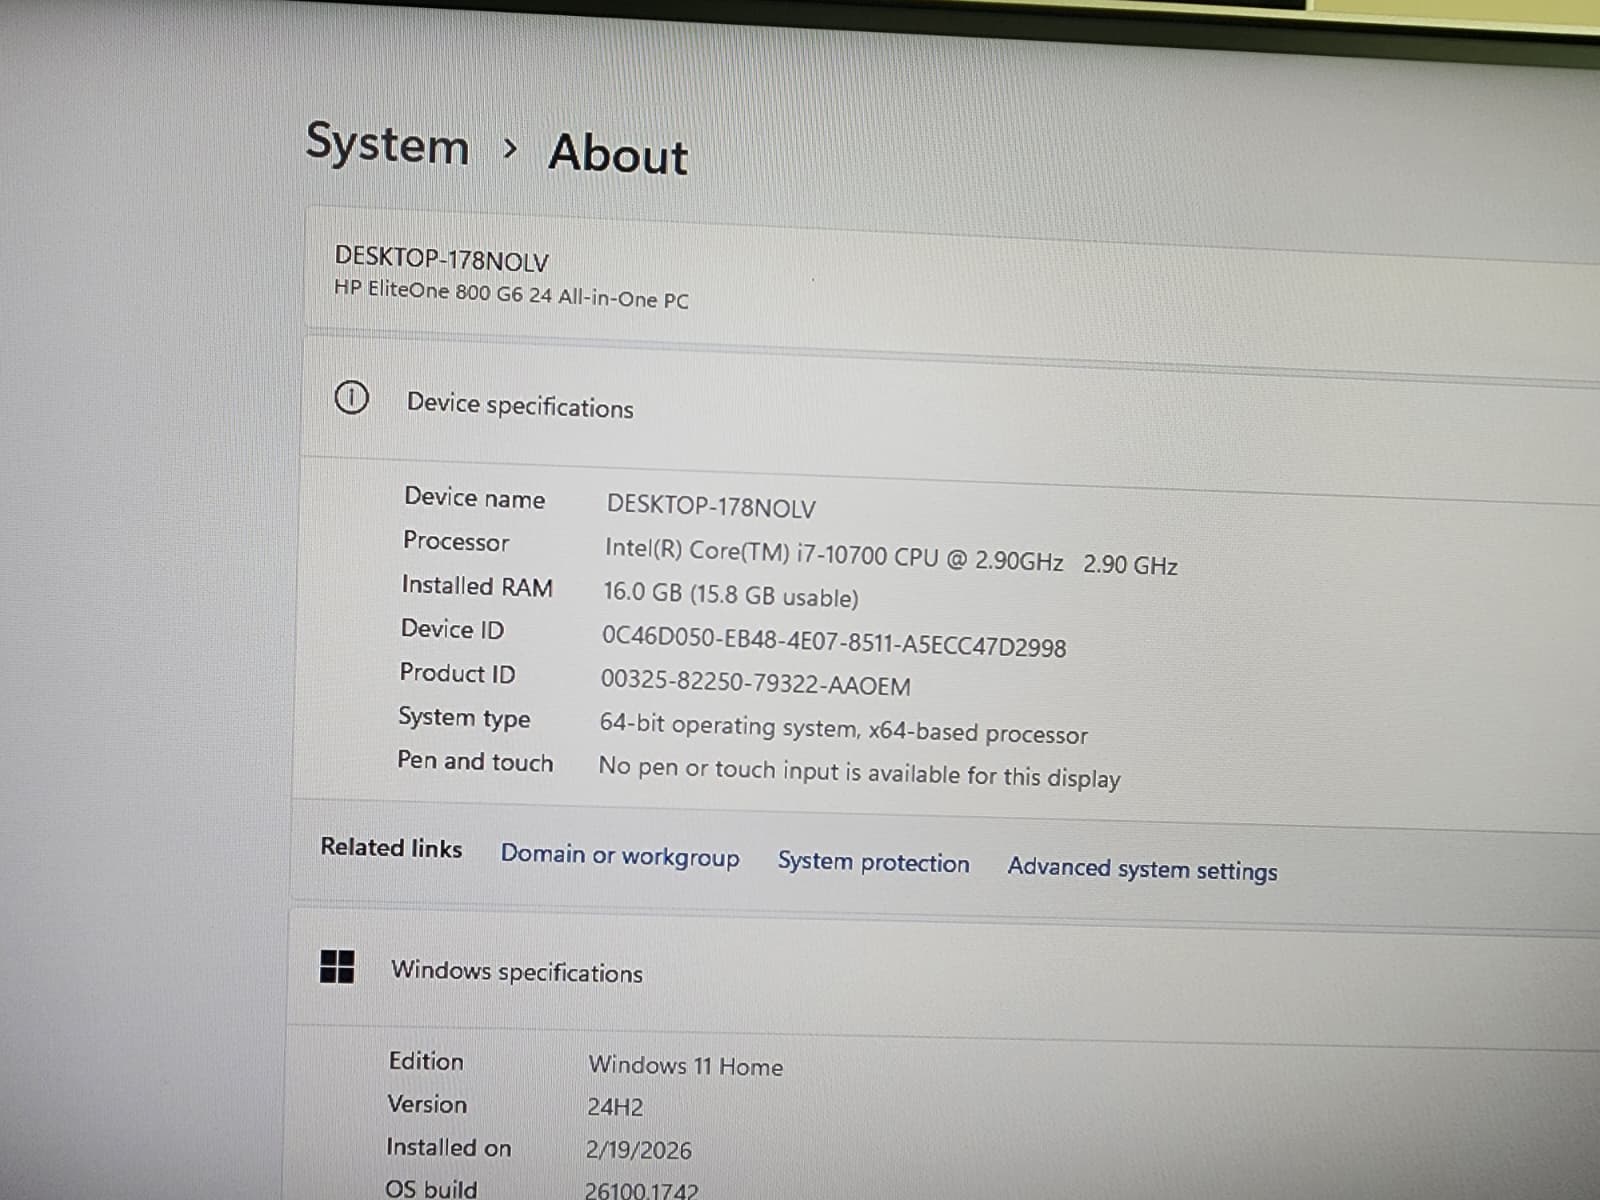Screen dimensions: 1600x1200
Task: Click the OS build label
Action: (x=431, y=1189)
